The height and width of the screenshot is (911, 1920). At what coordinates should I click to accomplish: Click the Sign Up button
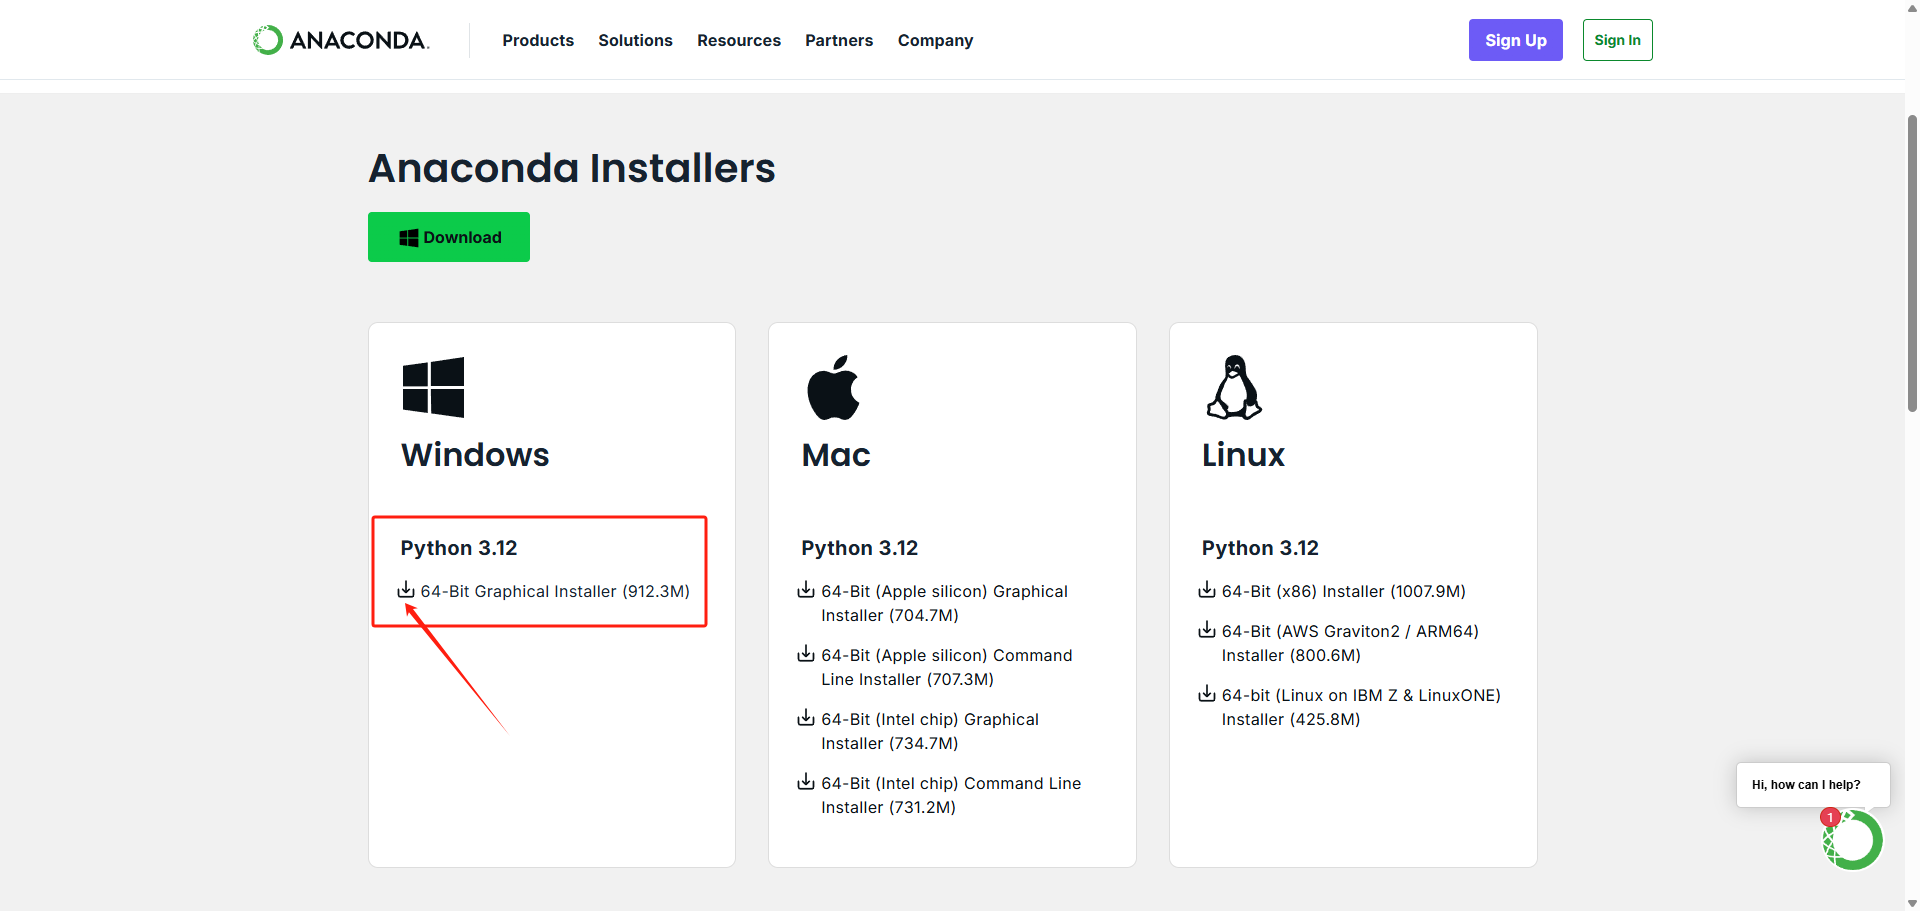1515,40
